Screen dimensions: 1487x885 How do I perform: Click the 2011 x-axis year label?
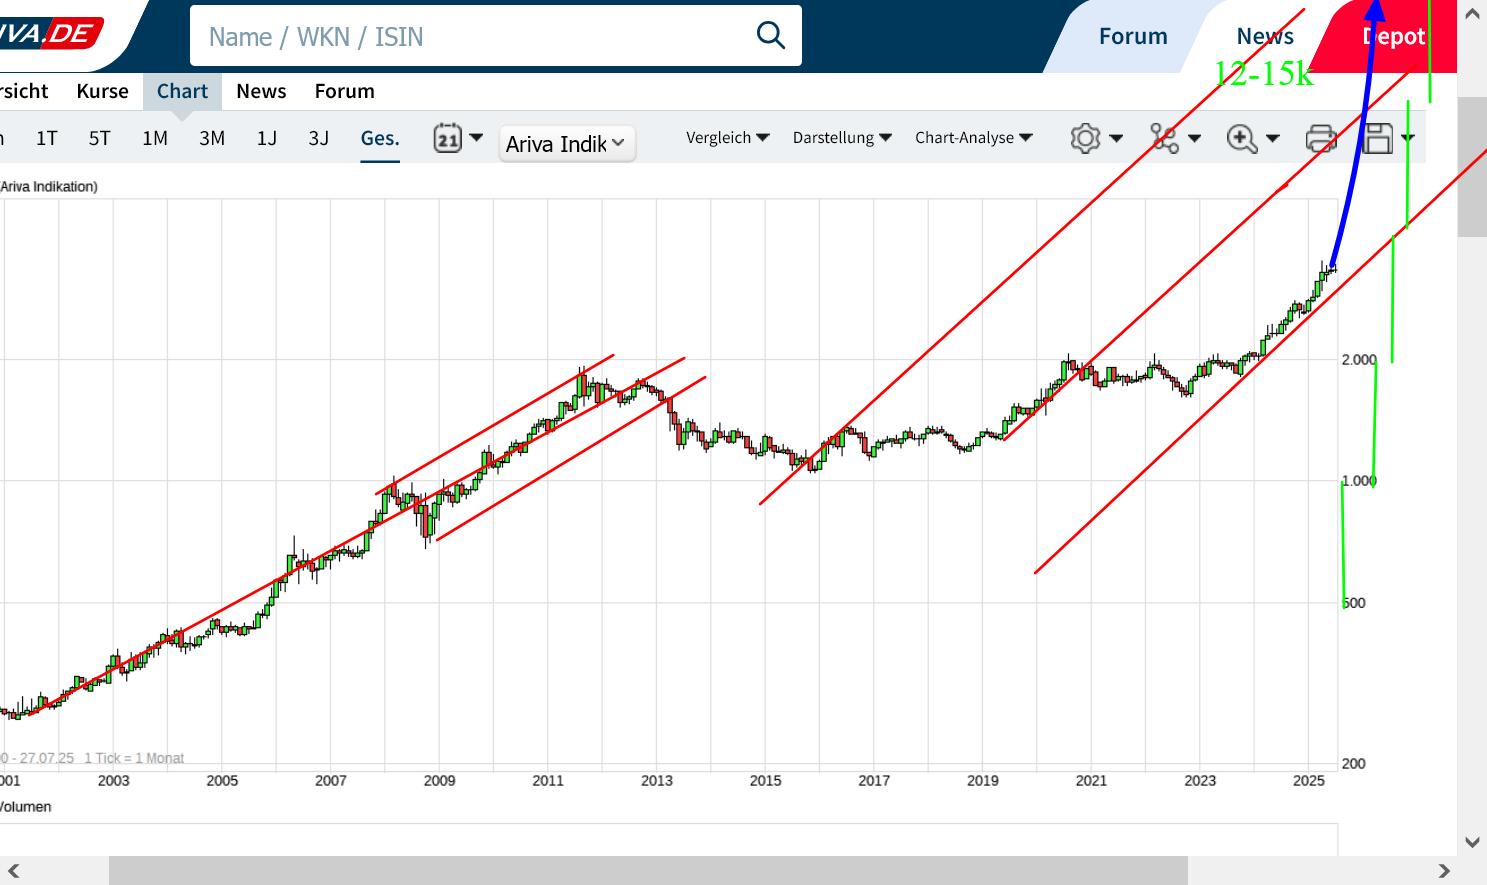tap(548, 781)
